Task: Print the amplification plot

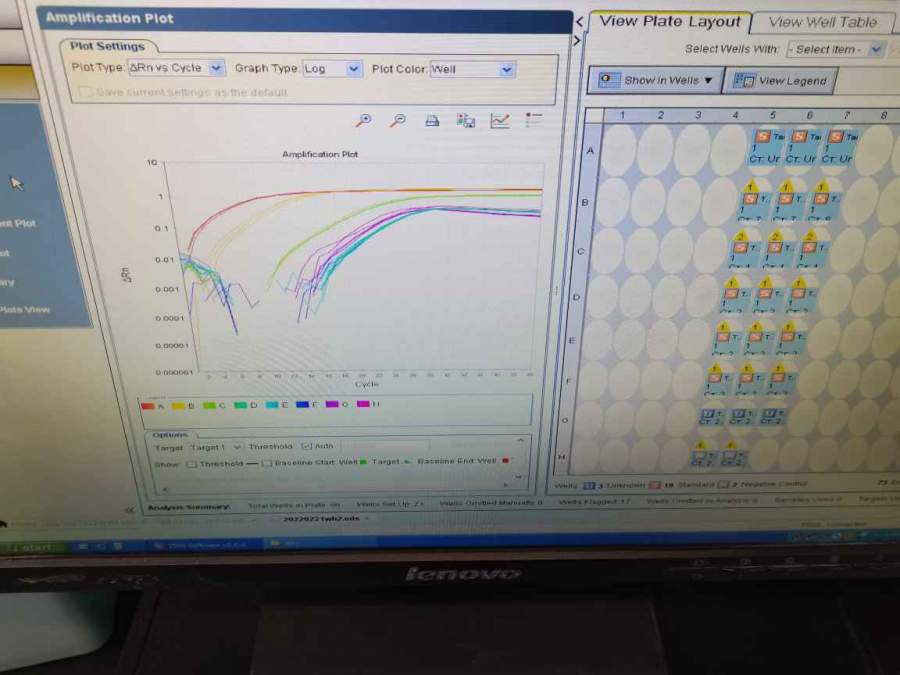Action: (x=432, y=121)
